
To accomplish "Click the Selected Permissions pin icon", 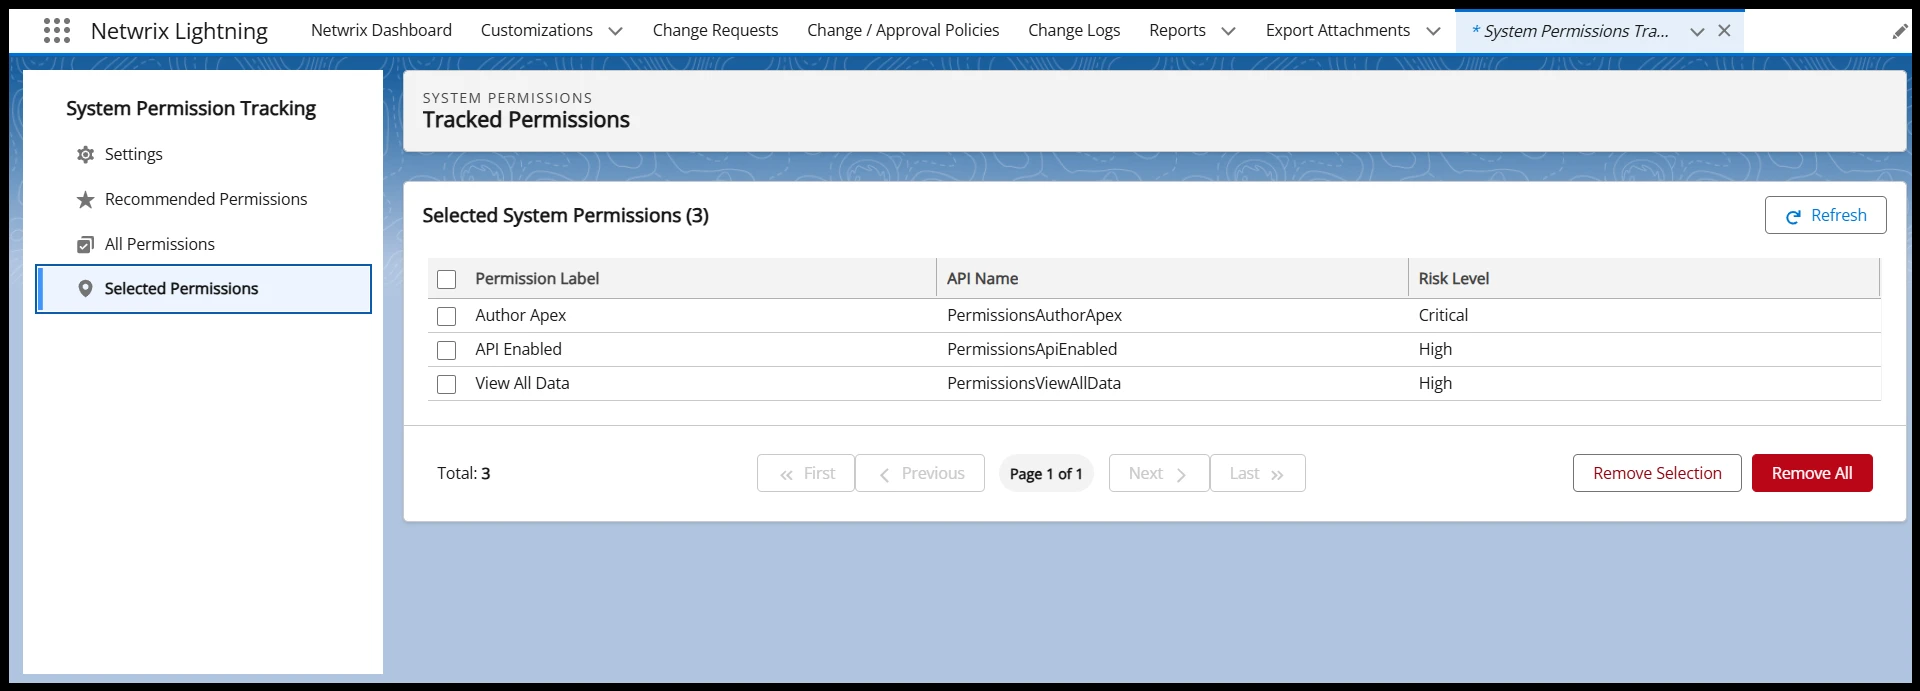I will tap(85, 289).
